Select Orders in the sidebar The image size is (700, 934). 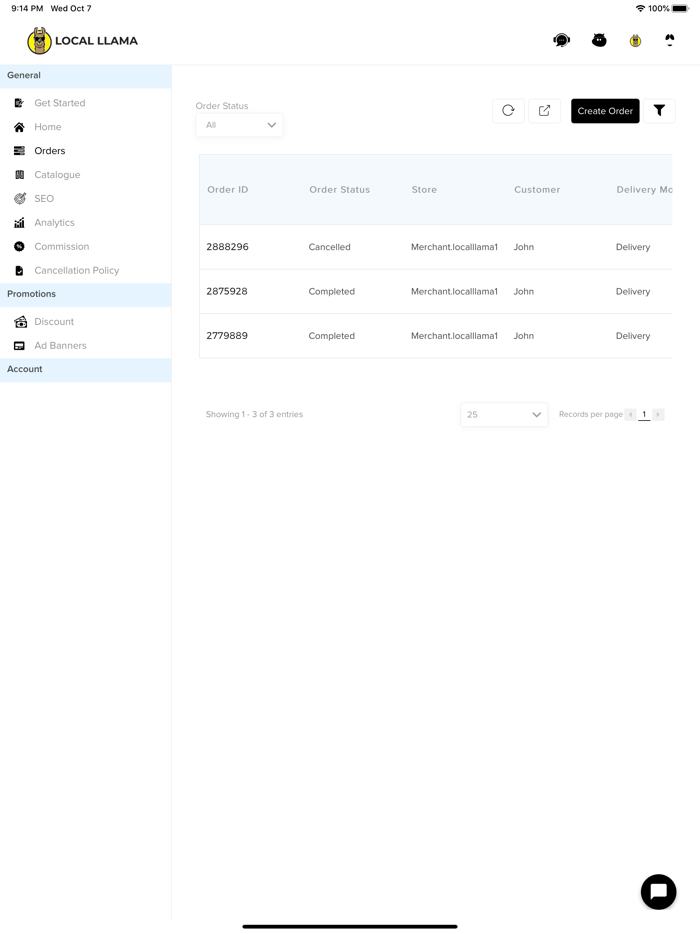[x=49, y=151]
